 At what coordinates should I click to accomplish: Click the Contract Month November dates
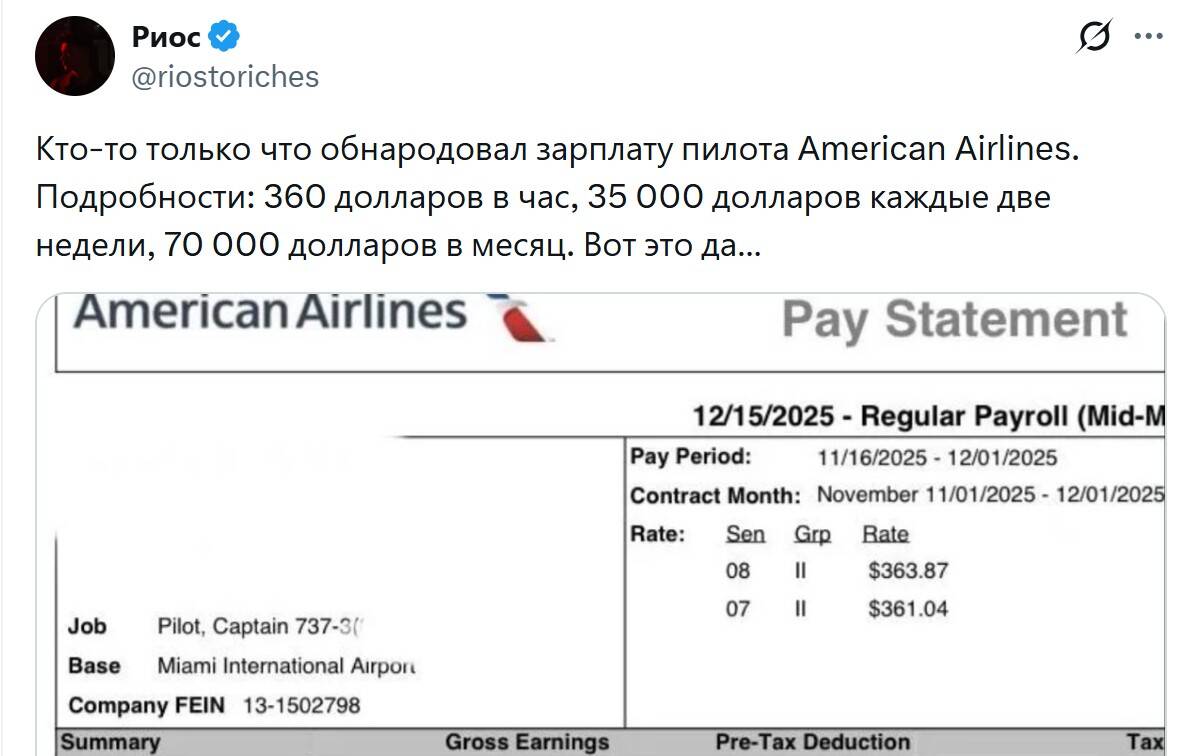[990, 495]
